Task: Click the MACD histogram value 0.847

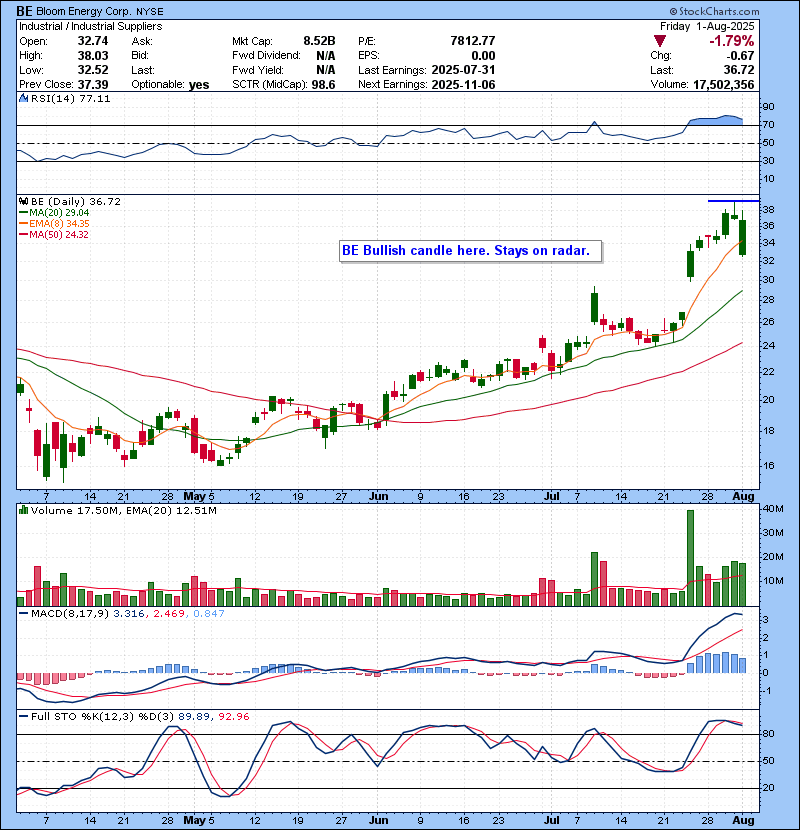Action: click(x=209, y=614)
